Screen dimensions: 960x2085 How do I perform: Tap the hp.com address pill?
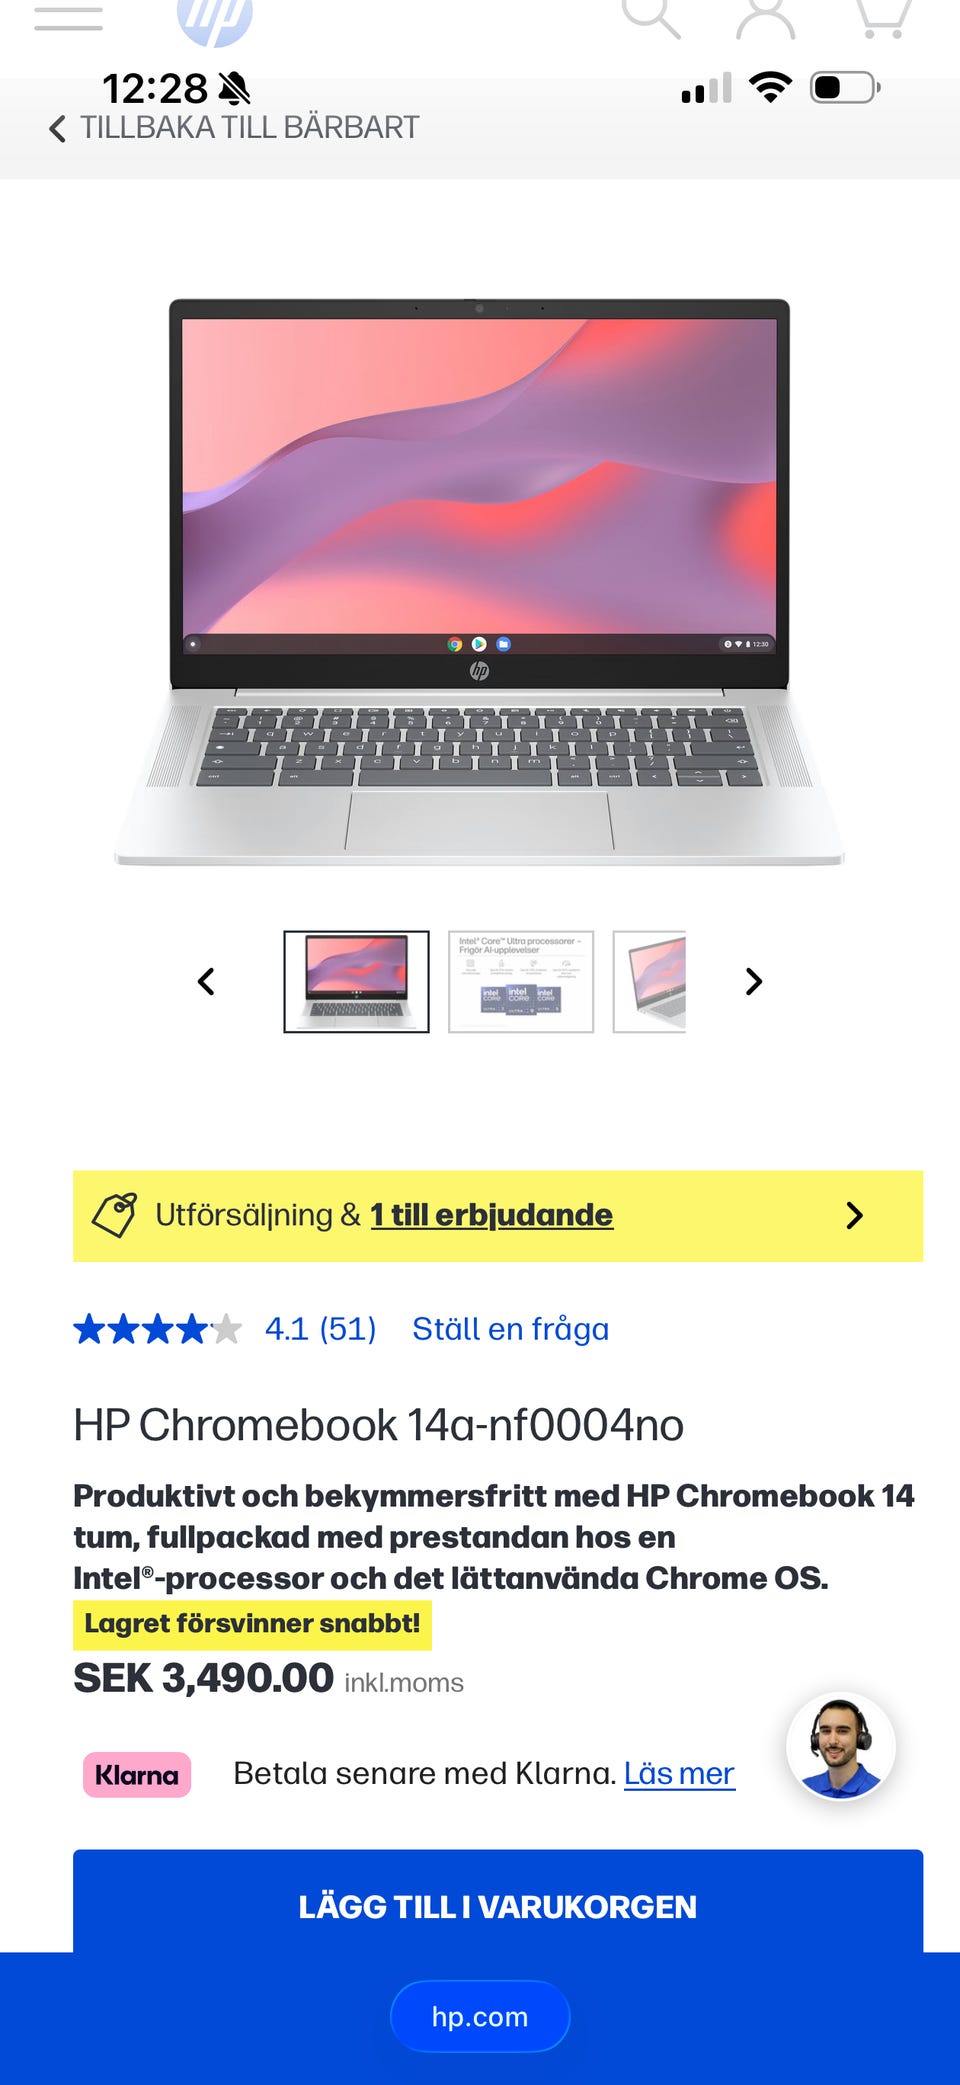(x=480, y=2017)
